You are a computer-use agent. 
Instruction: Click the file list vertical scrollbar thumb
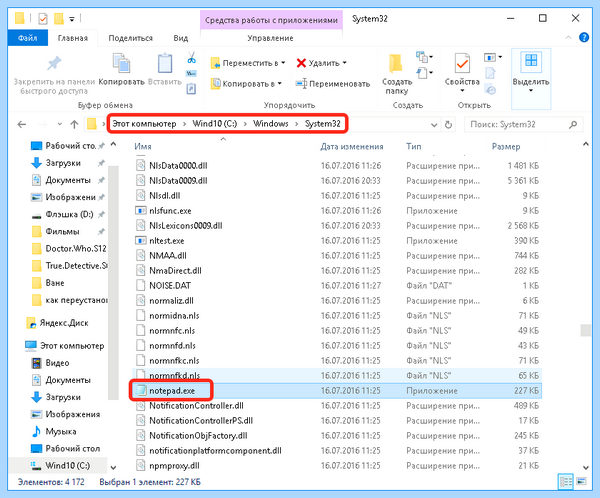(585, 330)
